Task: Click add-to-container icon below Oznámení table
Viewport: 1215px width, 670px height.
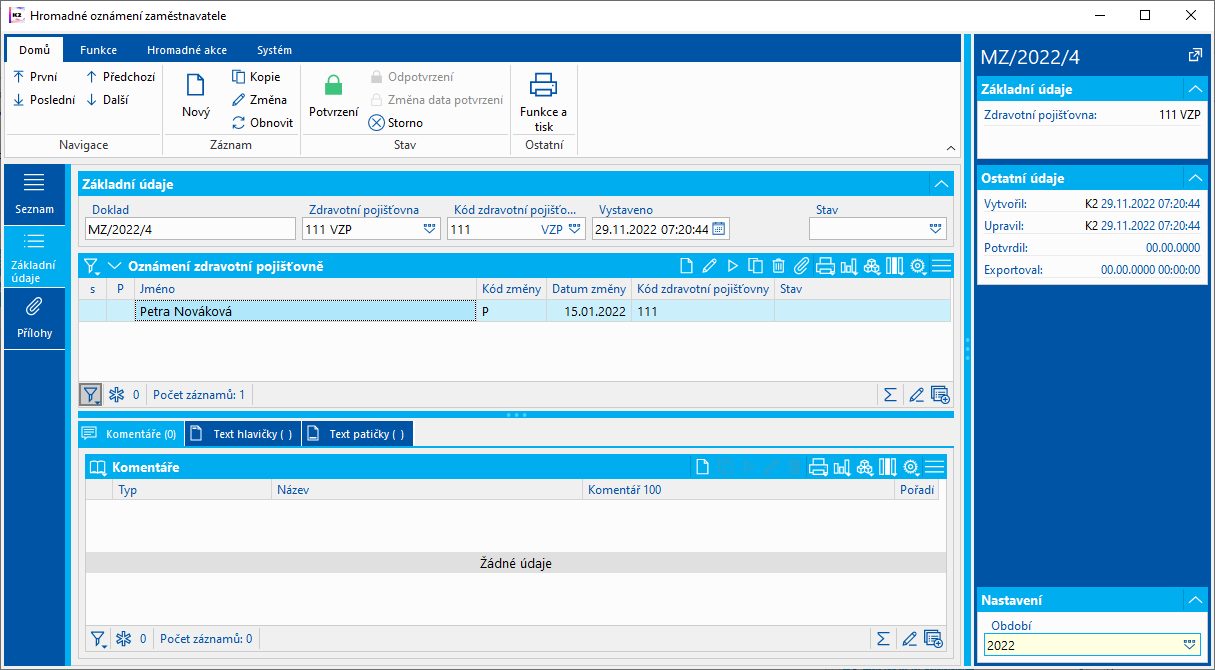Action: point(940,395)
